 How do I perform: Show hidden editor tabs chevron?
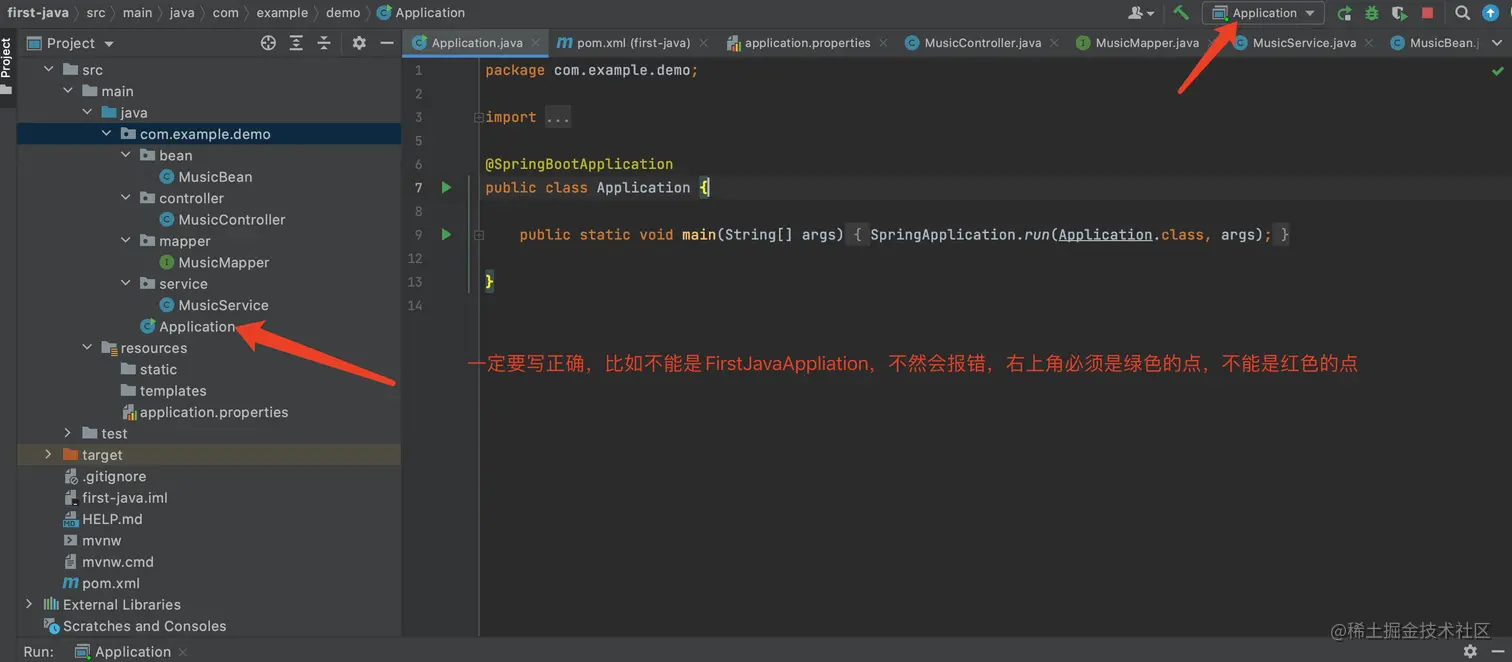tap(1497, 43)
